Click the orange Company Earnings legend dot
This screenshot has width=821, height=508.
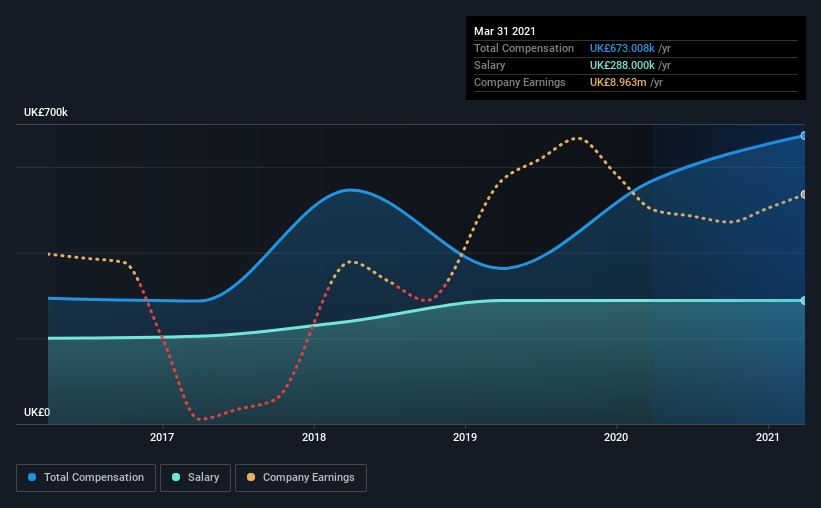tap(251, 477)
